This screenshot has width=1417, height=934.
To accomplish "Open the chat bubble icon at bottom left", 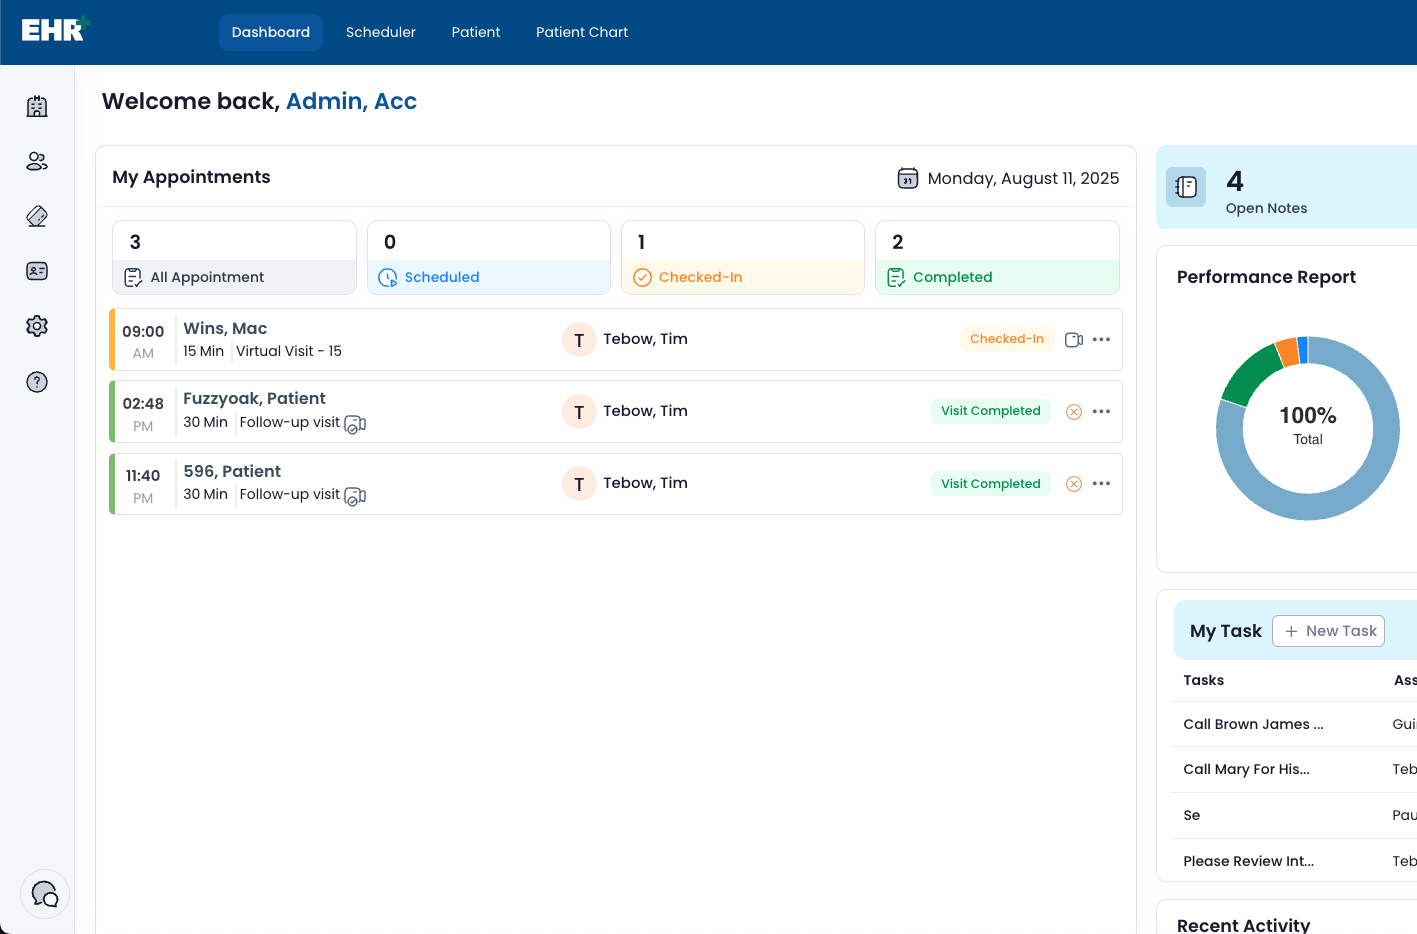I will pos(45,893).
